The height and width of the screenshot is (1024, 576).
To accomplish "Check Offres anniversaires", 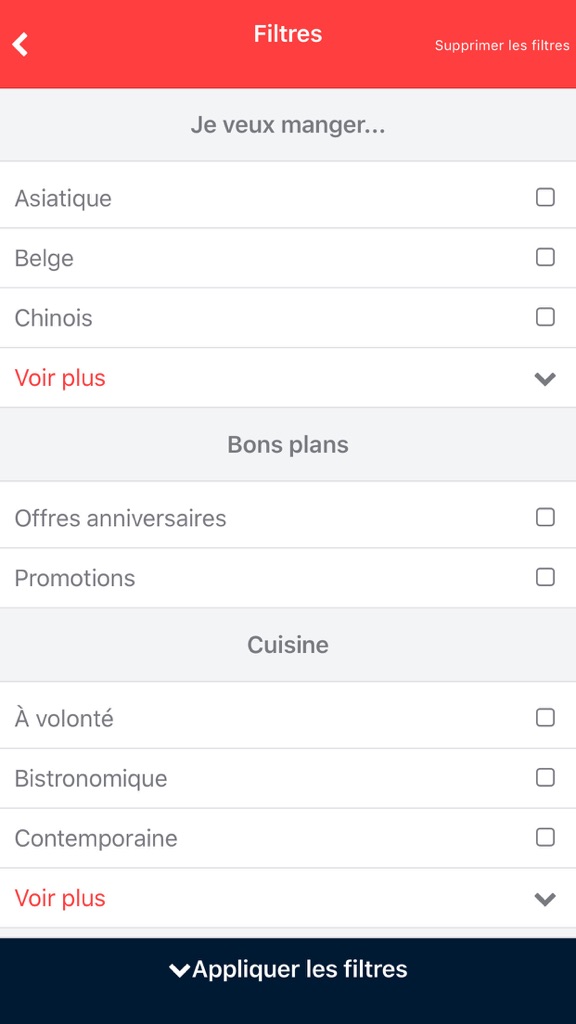I will tap(545, 517).
